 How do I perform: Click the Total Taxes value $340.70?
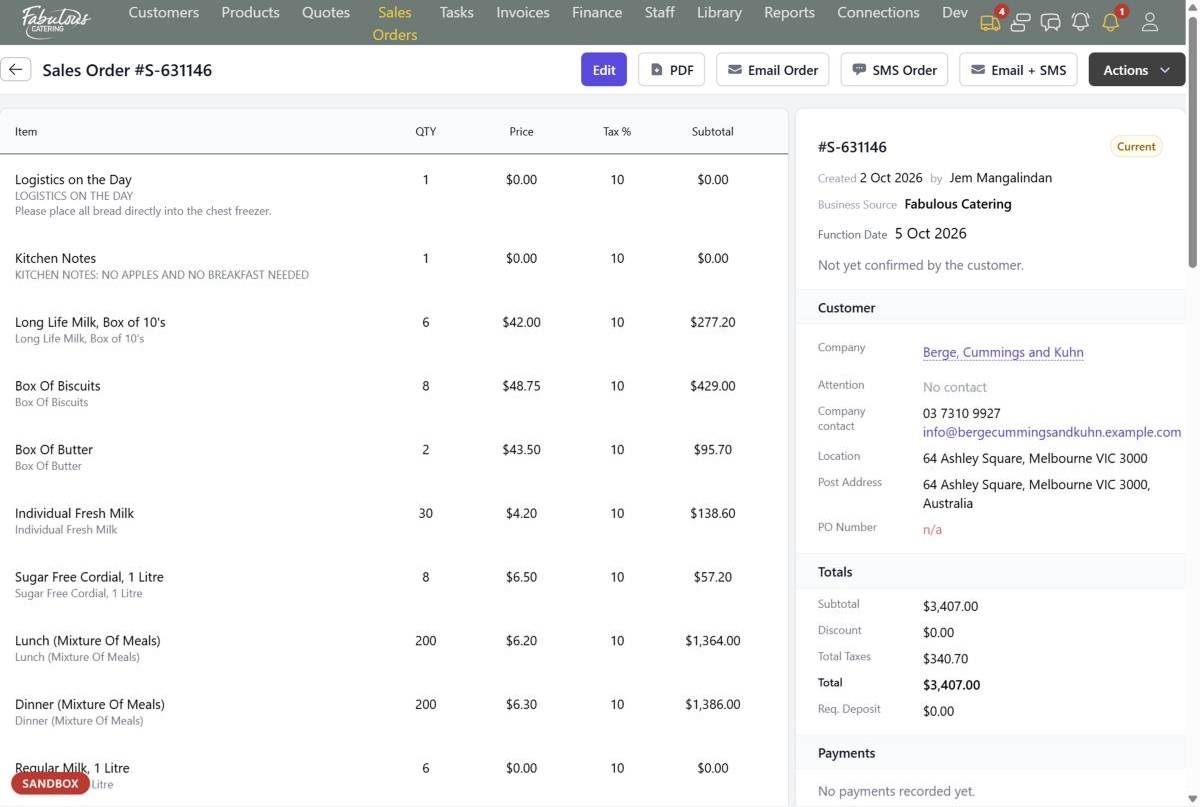tap(946, 659)
